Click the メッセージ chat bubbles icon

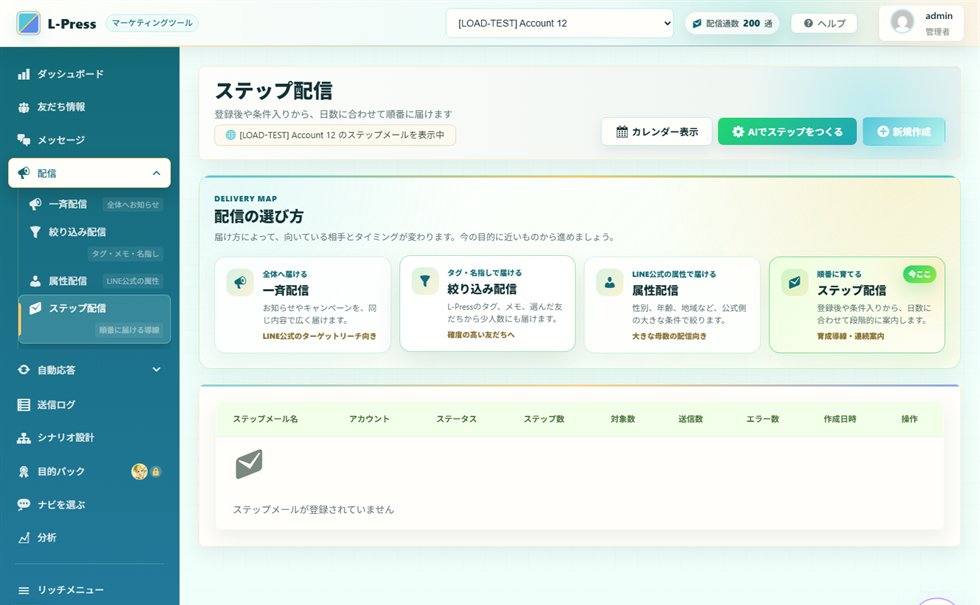click(x=24, y=140)
